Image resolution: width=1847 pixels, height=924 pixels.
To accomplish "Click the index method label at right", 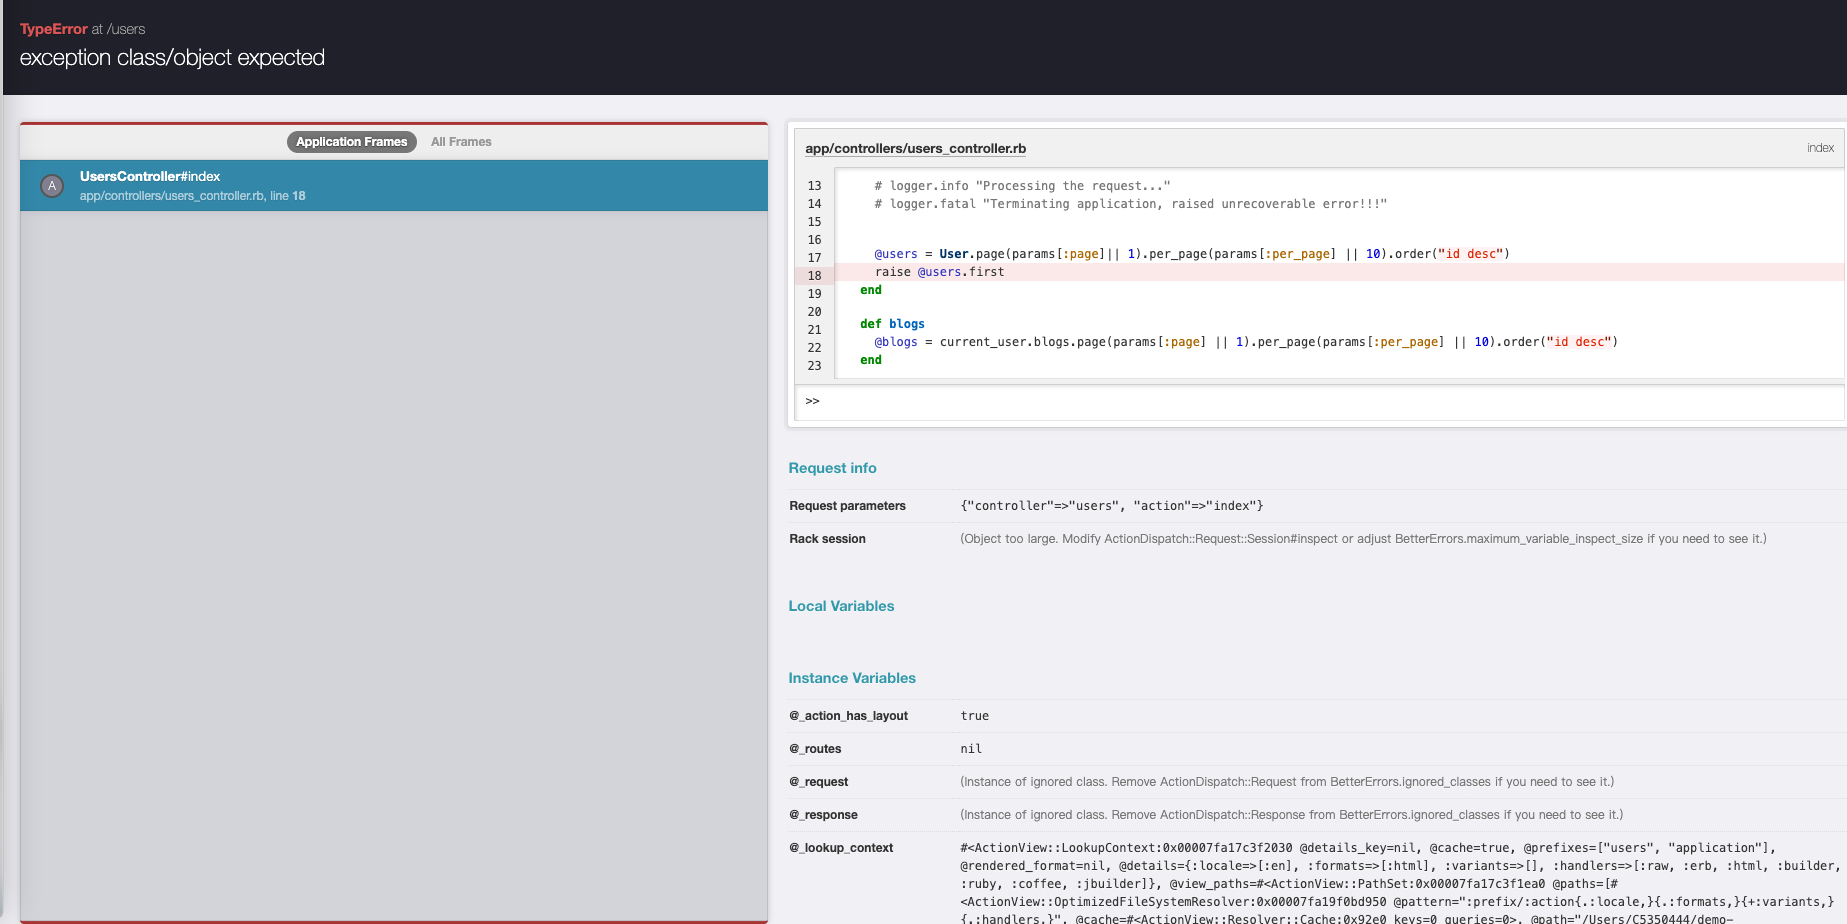I will point(1820,148).
